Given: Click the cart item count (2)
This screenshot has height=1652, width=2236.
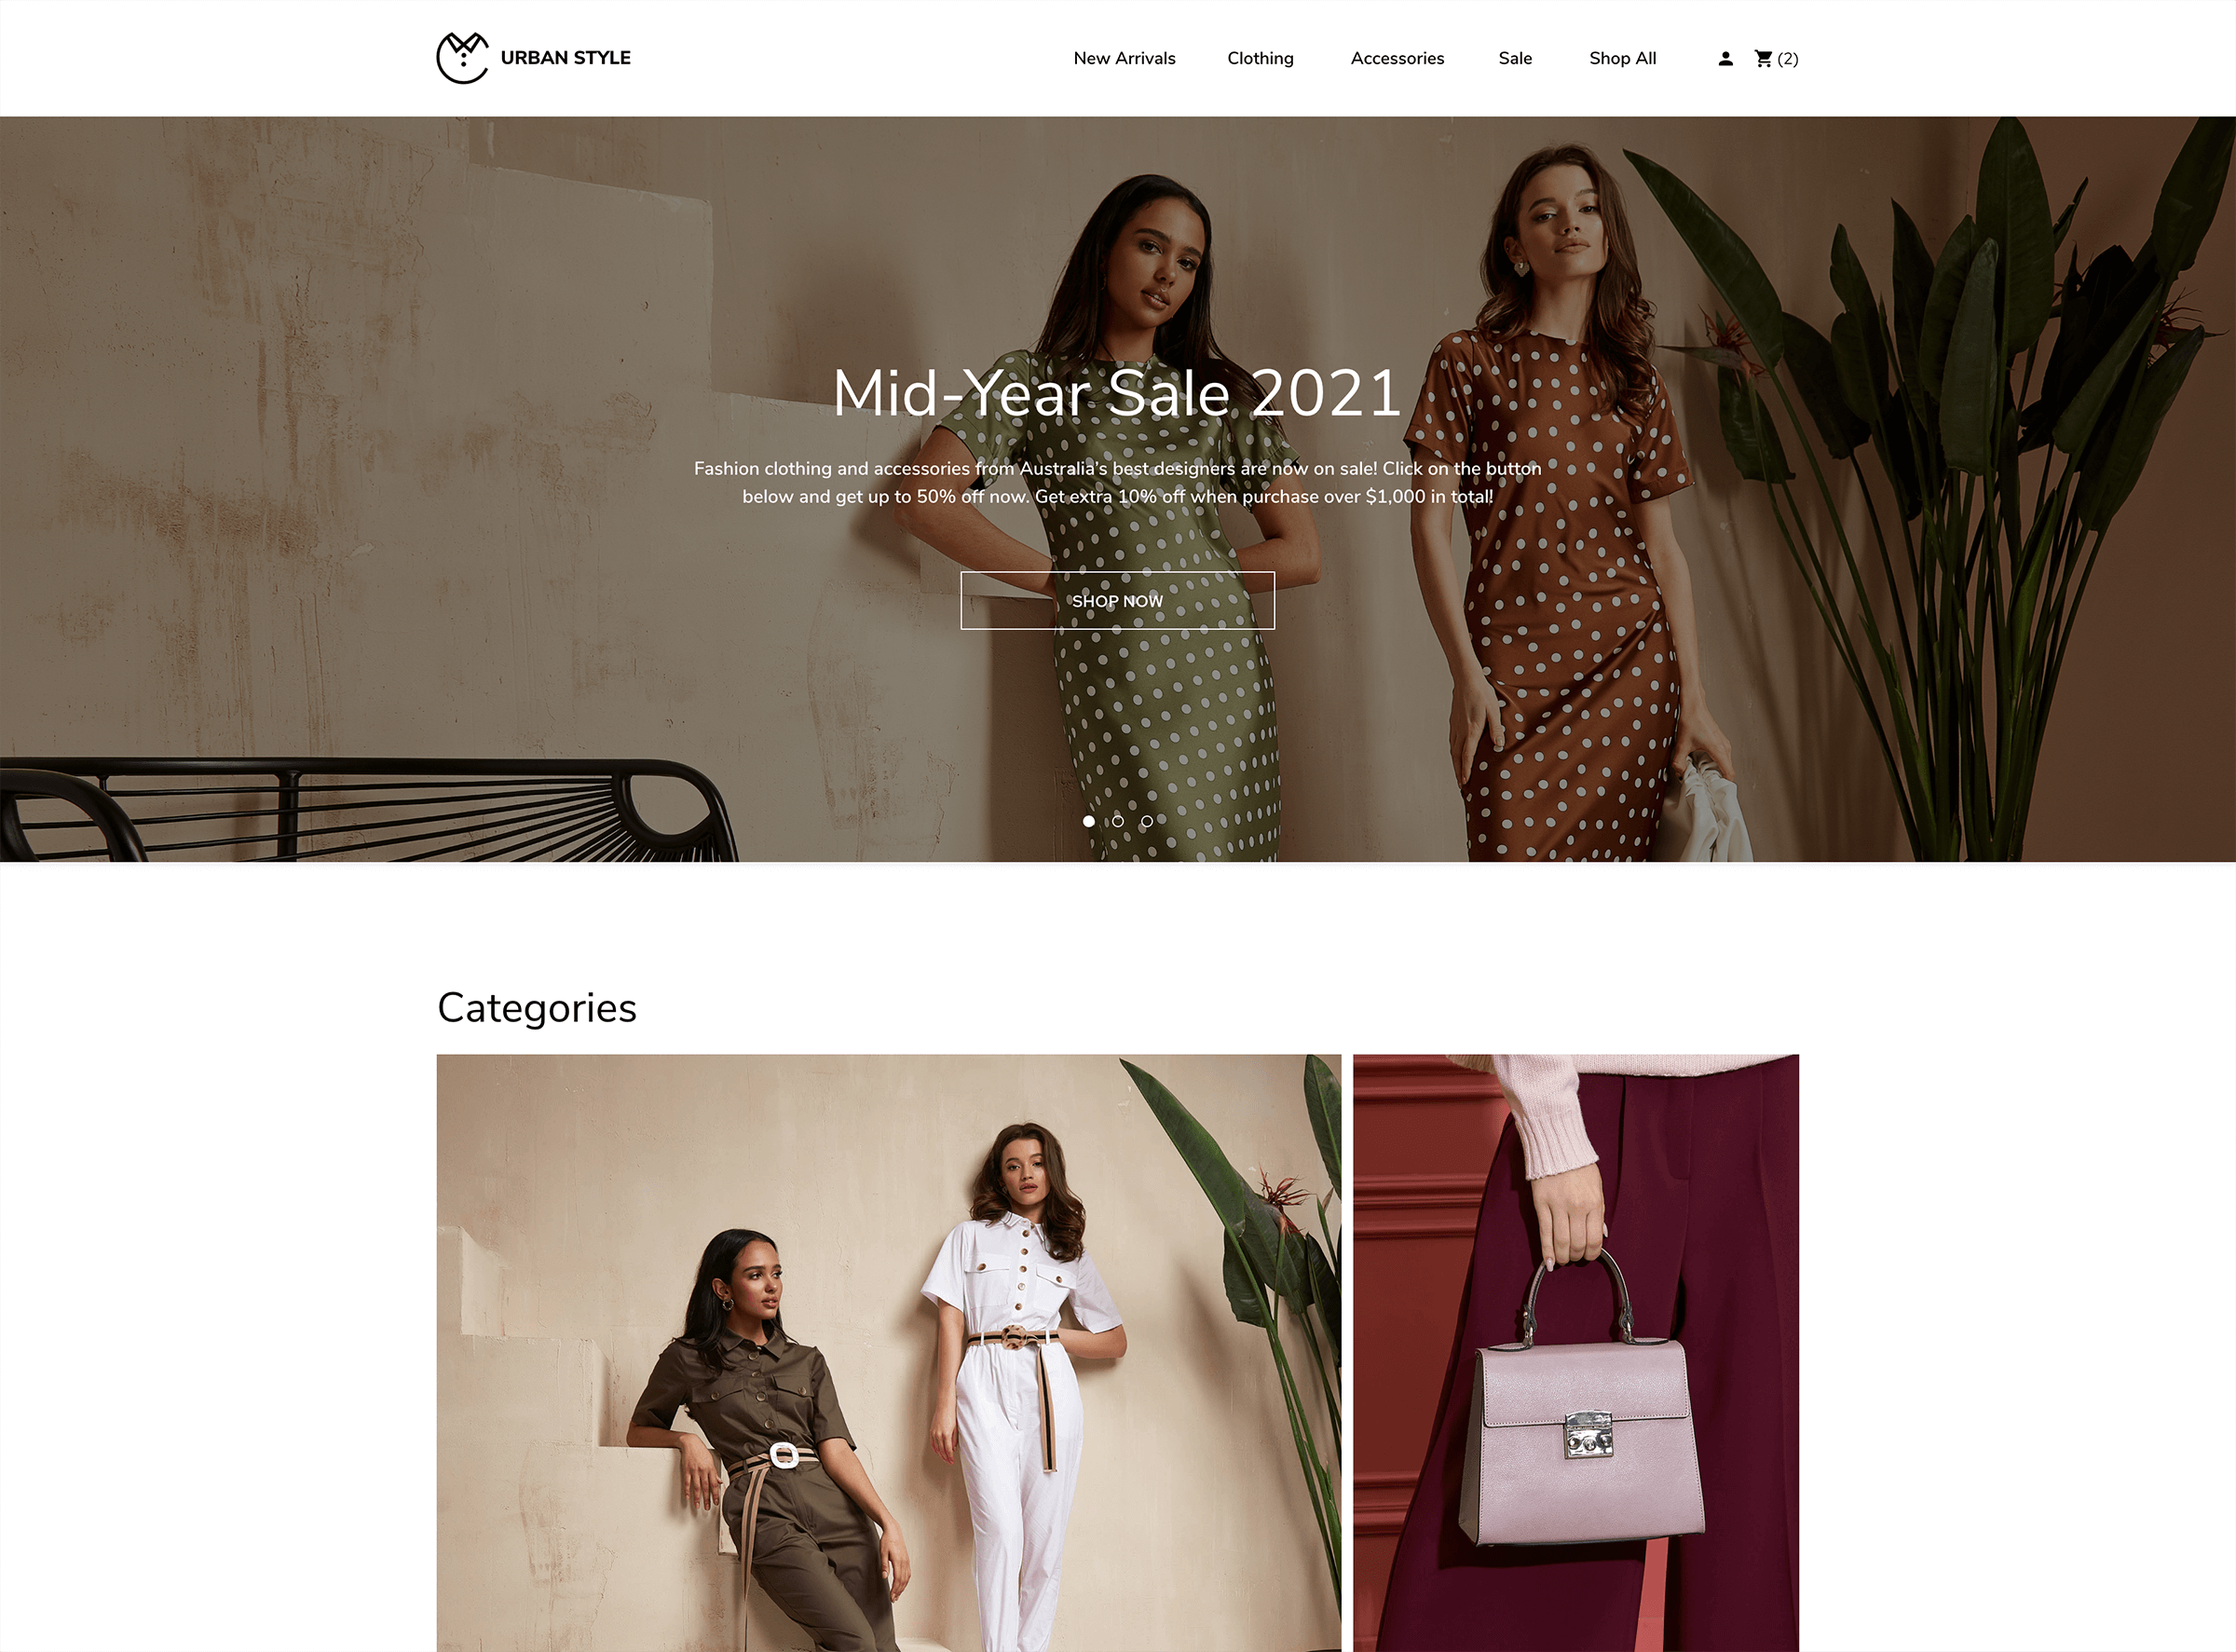Looking at the screenshot, I should click(1787, 59).
